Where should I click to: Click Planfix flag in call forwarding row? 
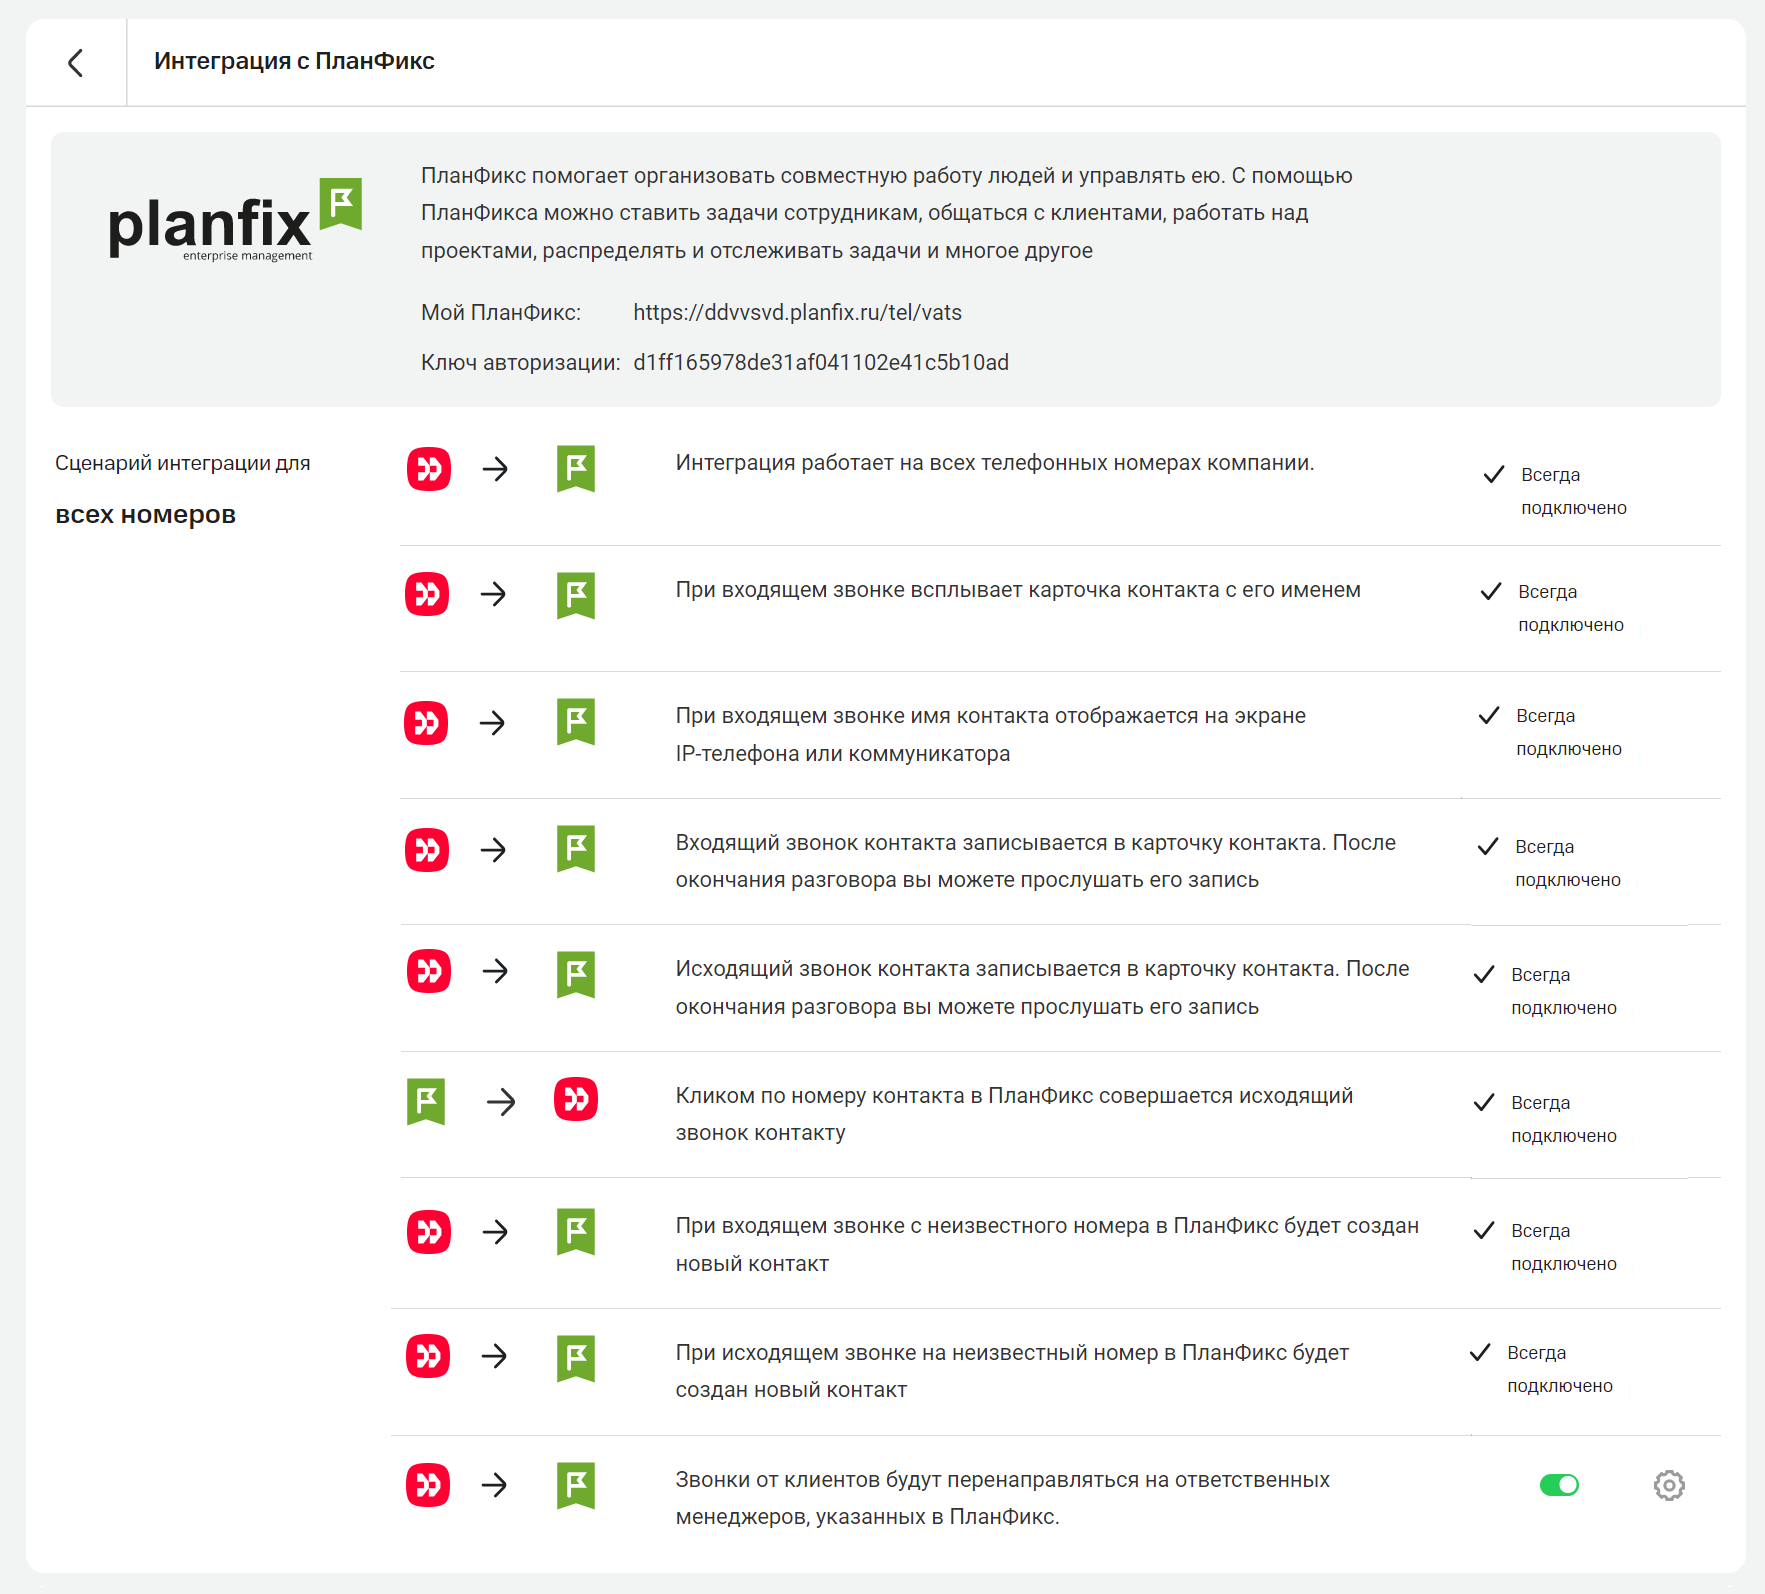coord(576,1485)
